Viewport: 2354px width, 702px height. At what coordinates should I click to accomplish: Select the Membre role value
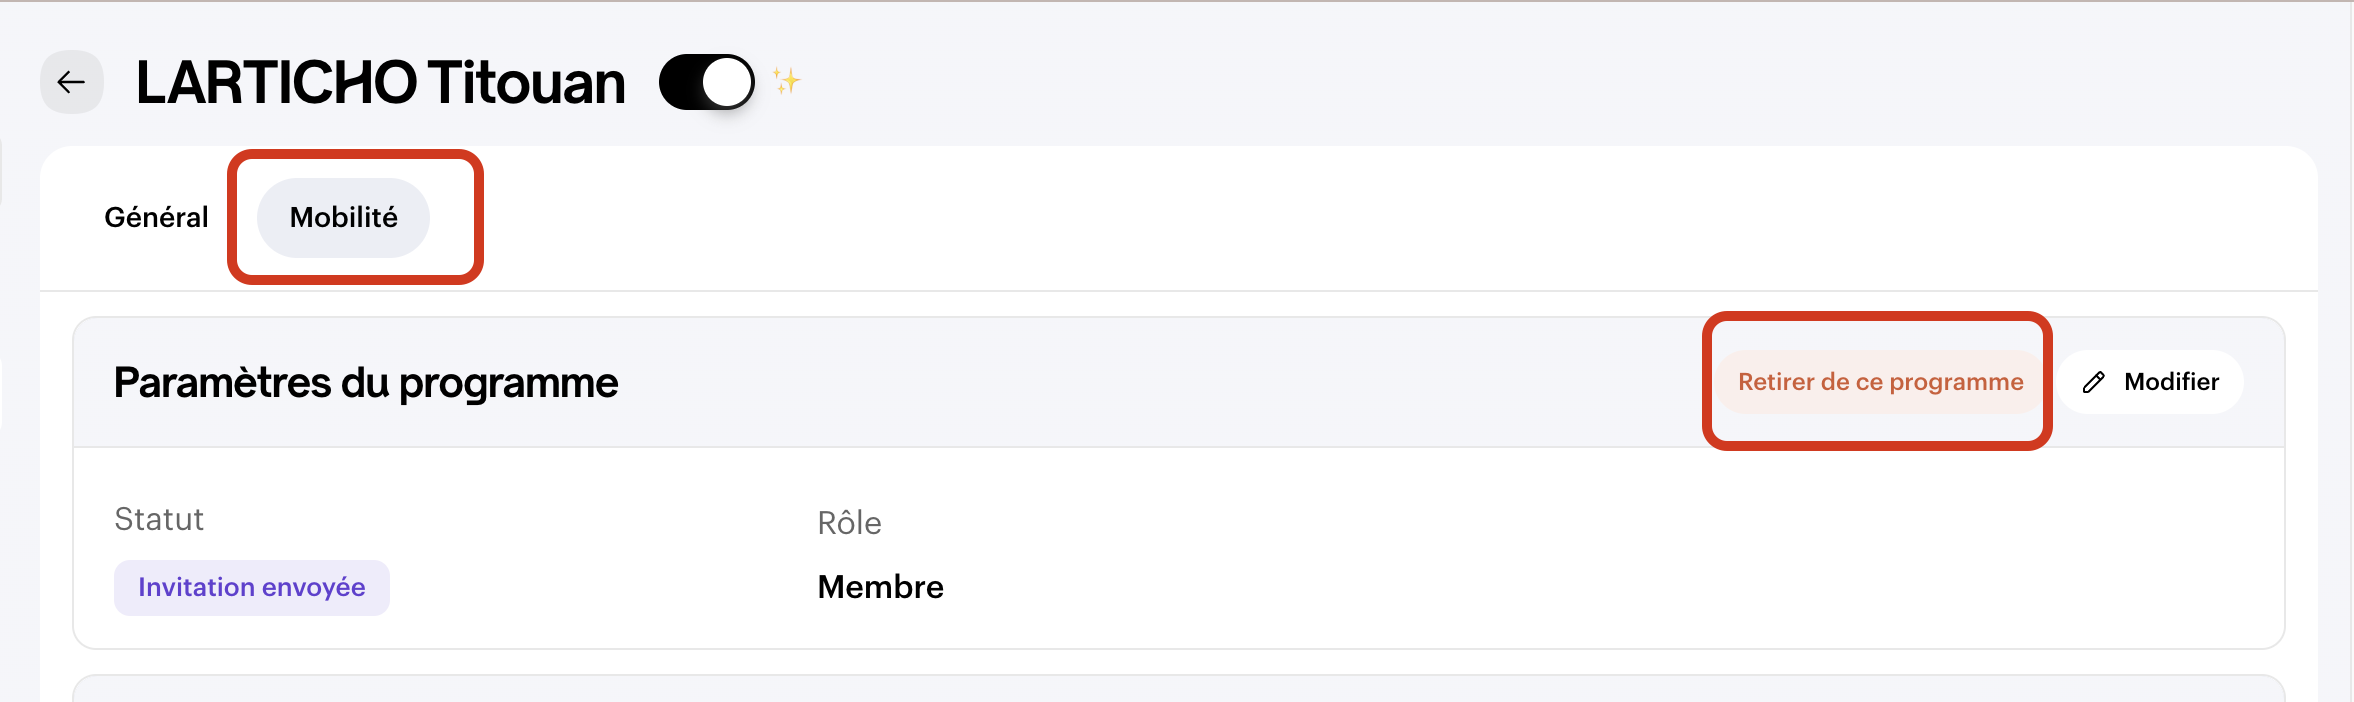click(x=880, y=587)
